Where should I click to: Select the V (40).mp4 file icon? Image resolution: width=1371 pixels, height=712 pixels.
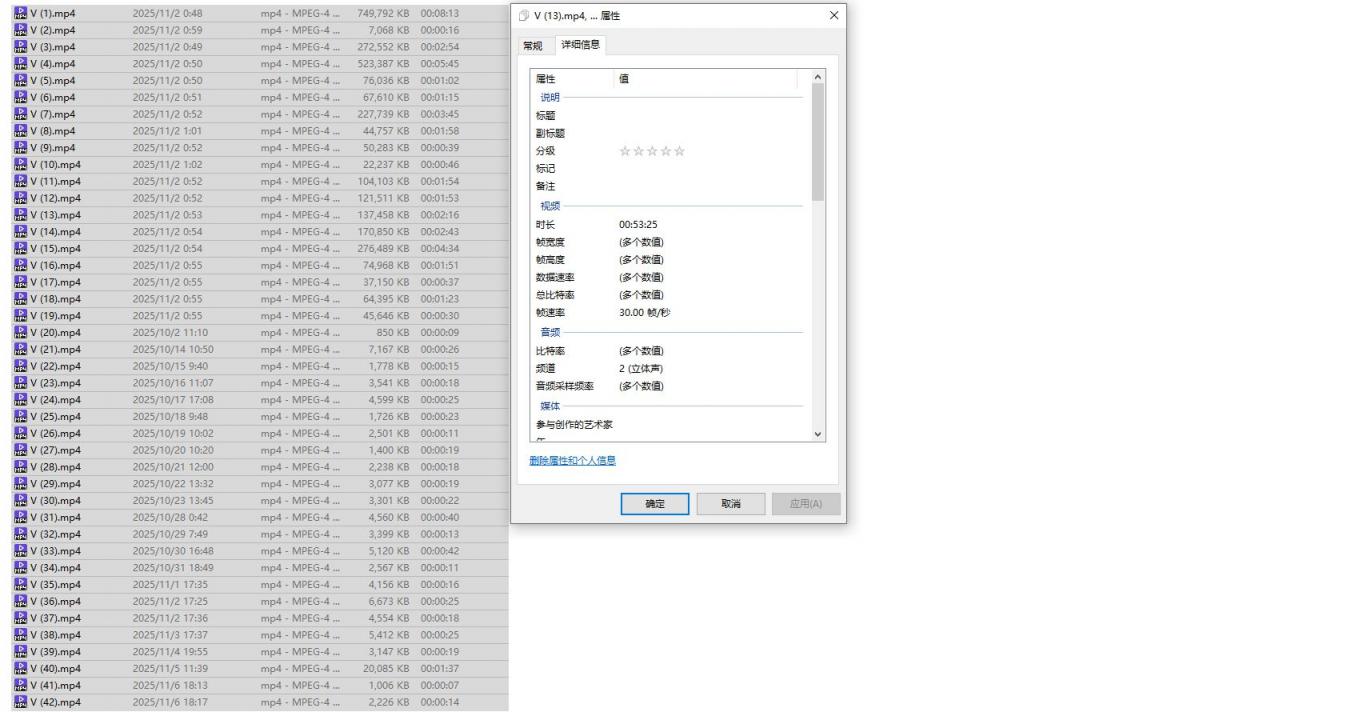(x=20, y=669)
